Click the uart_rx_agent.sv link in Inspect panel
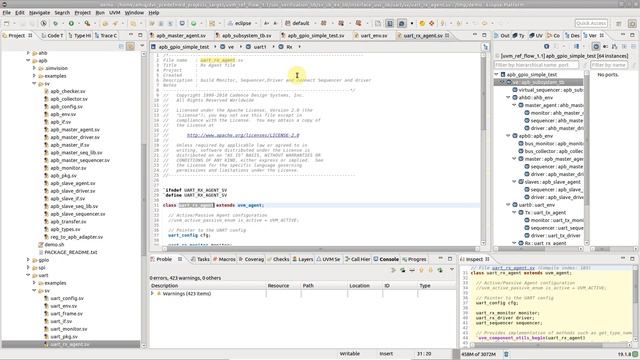The width and height of the screenshot is (640, 360). [x=513, y=268]
